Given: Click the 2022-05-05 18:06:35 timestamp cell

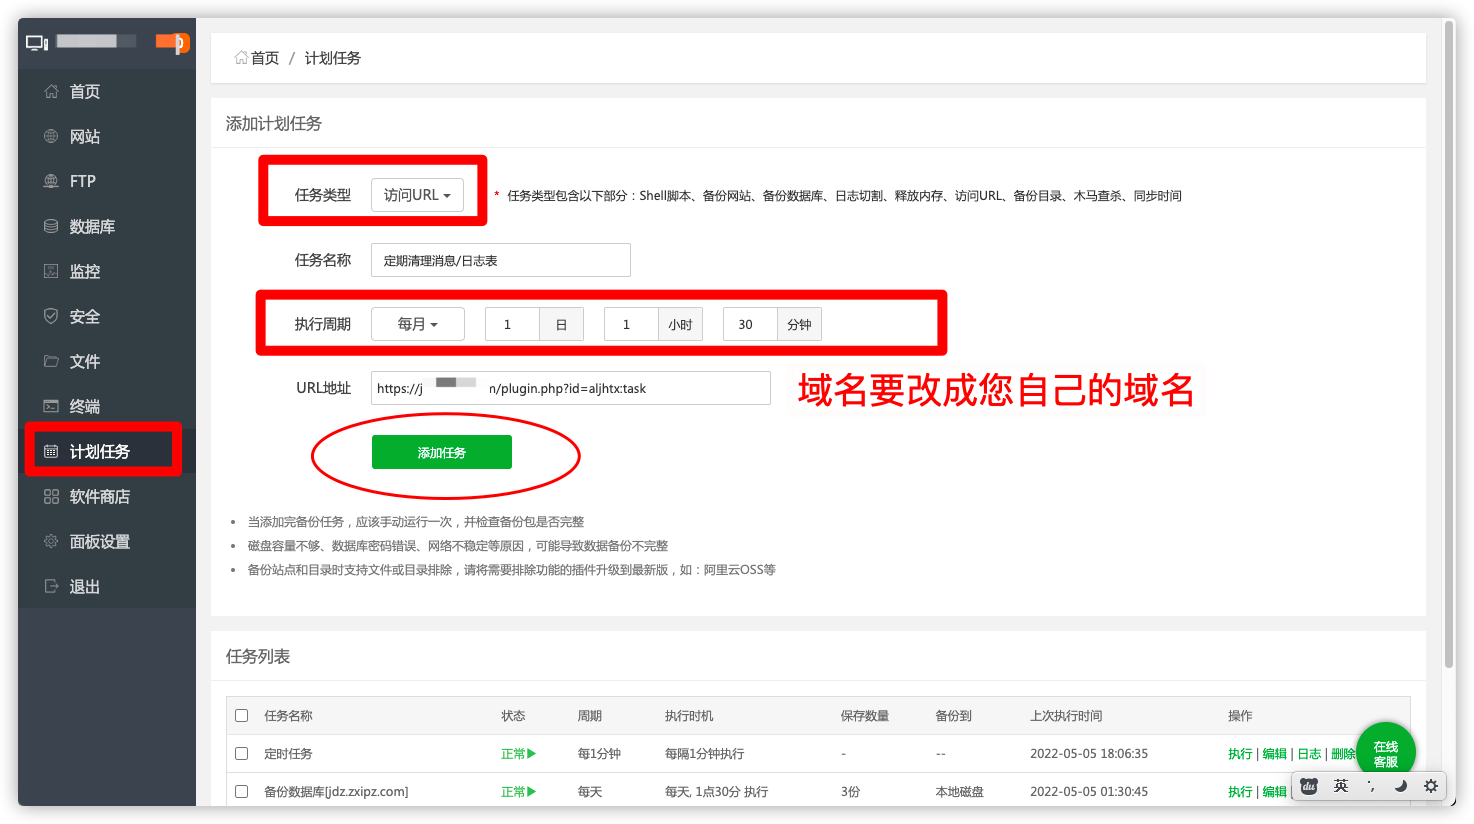Looking at the screenshot, I should (1089, 754).
